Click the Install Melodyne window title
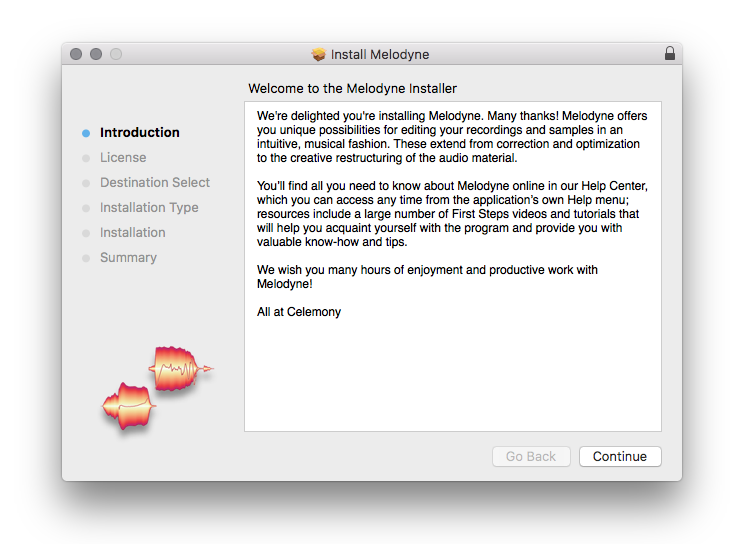745x544 pixels. point(380,54)
